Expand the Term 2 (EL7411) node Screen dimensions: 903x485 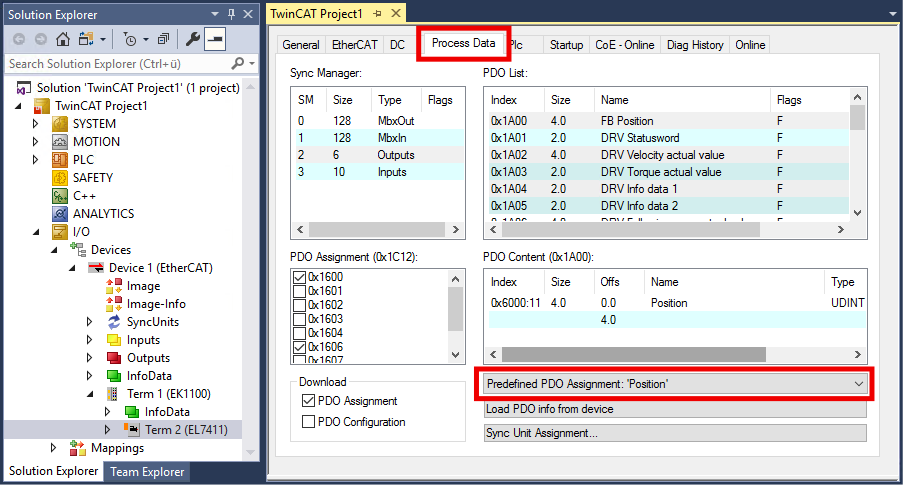coord(107,430)
